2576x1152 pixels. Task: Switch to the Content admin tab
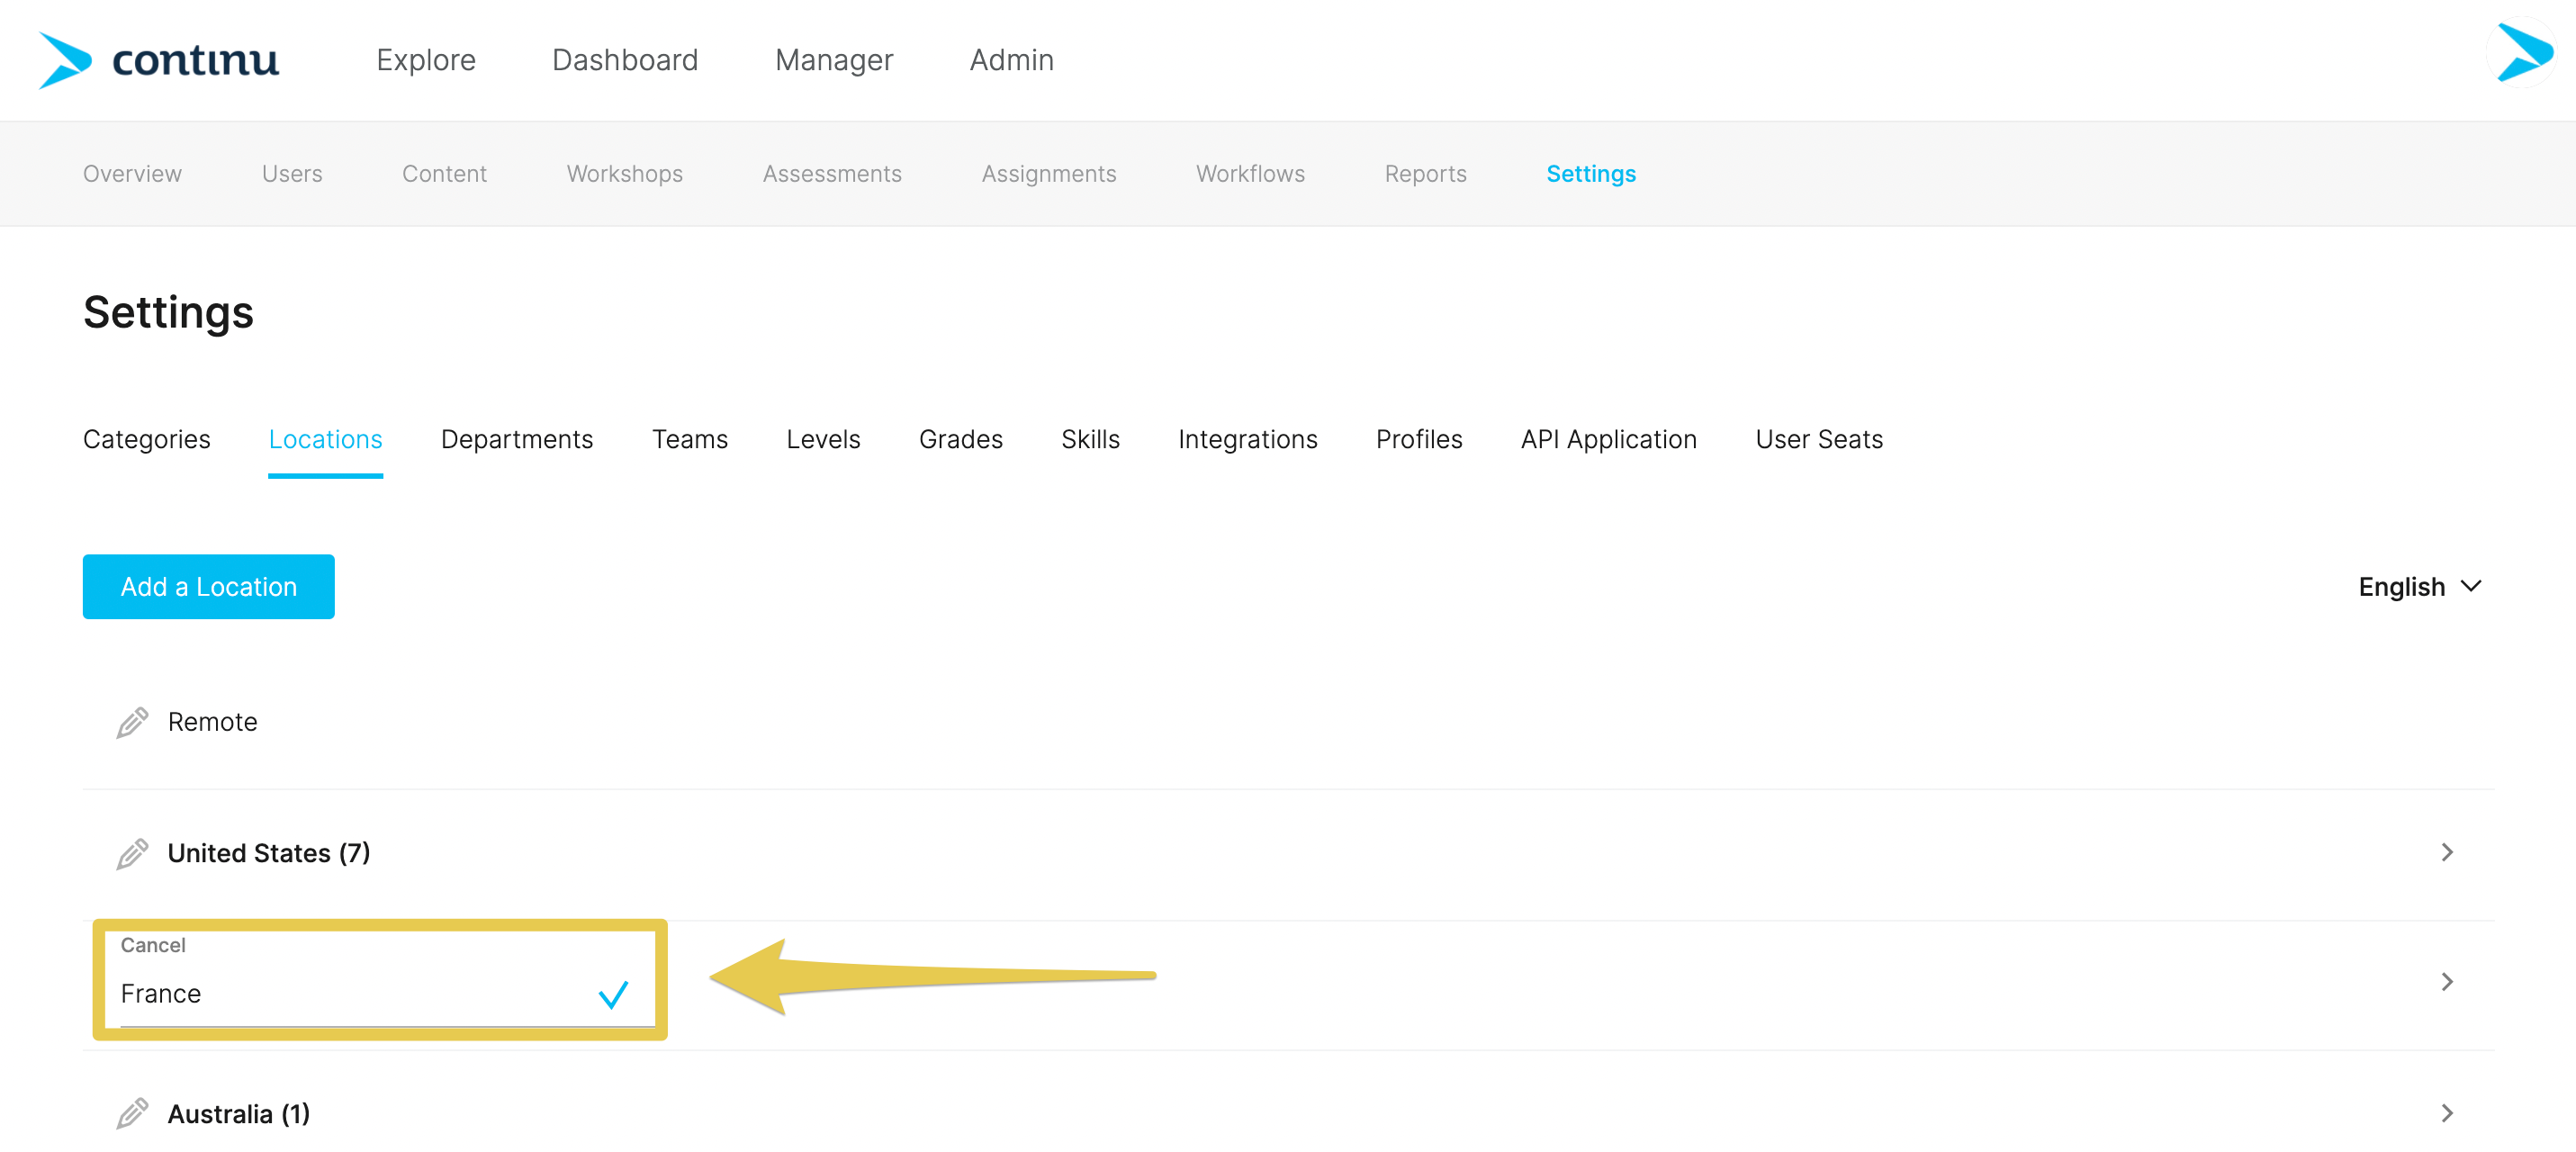tap(444, 174)
